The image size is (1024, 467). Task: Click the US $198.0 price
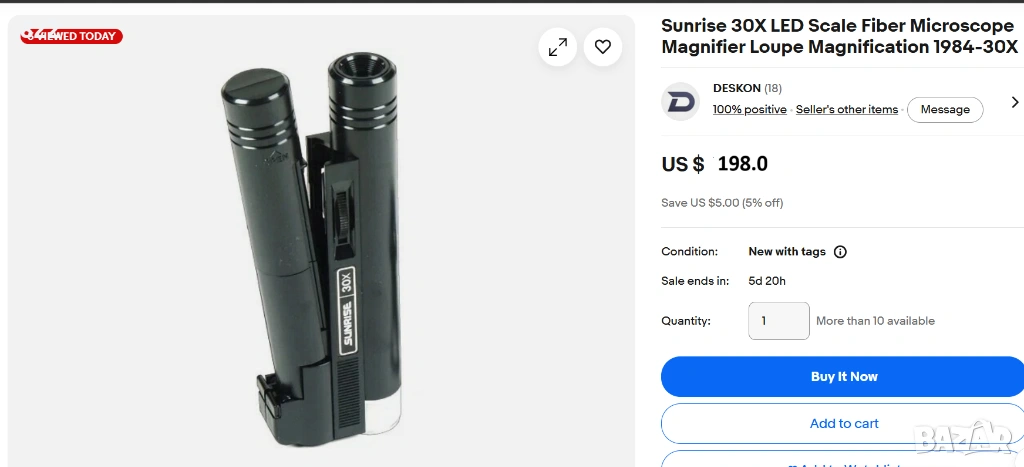tap(715, 164)
